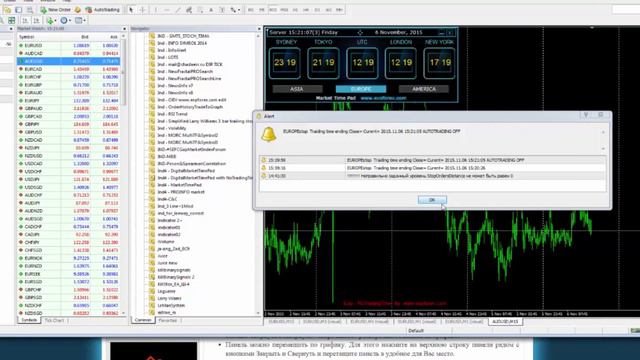Select EURUSD in Market Watch

69,45
